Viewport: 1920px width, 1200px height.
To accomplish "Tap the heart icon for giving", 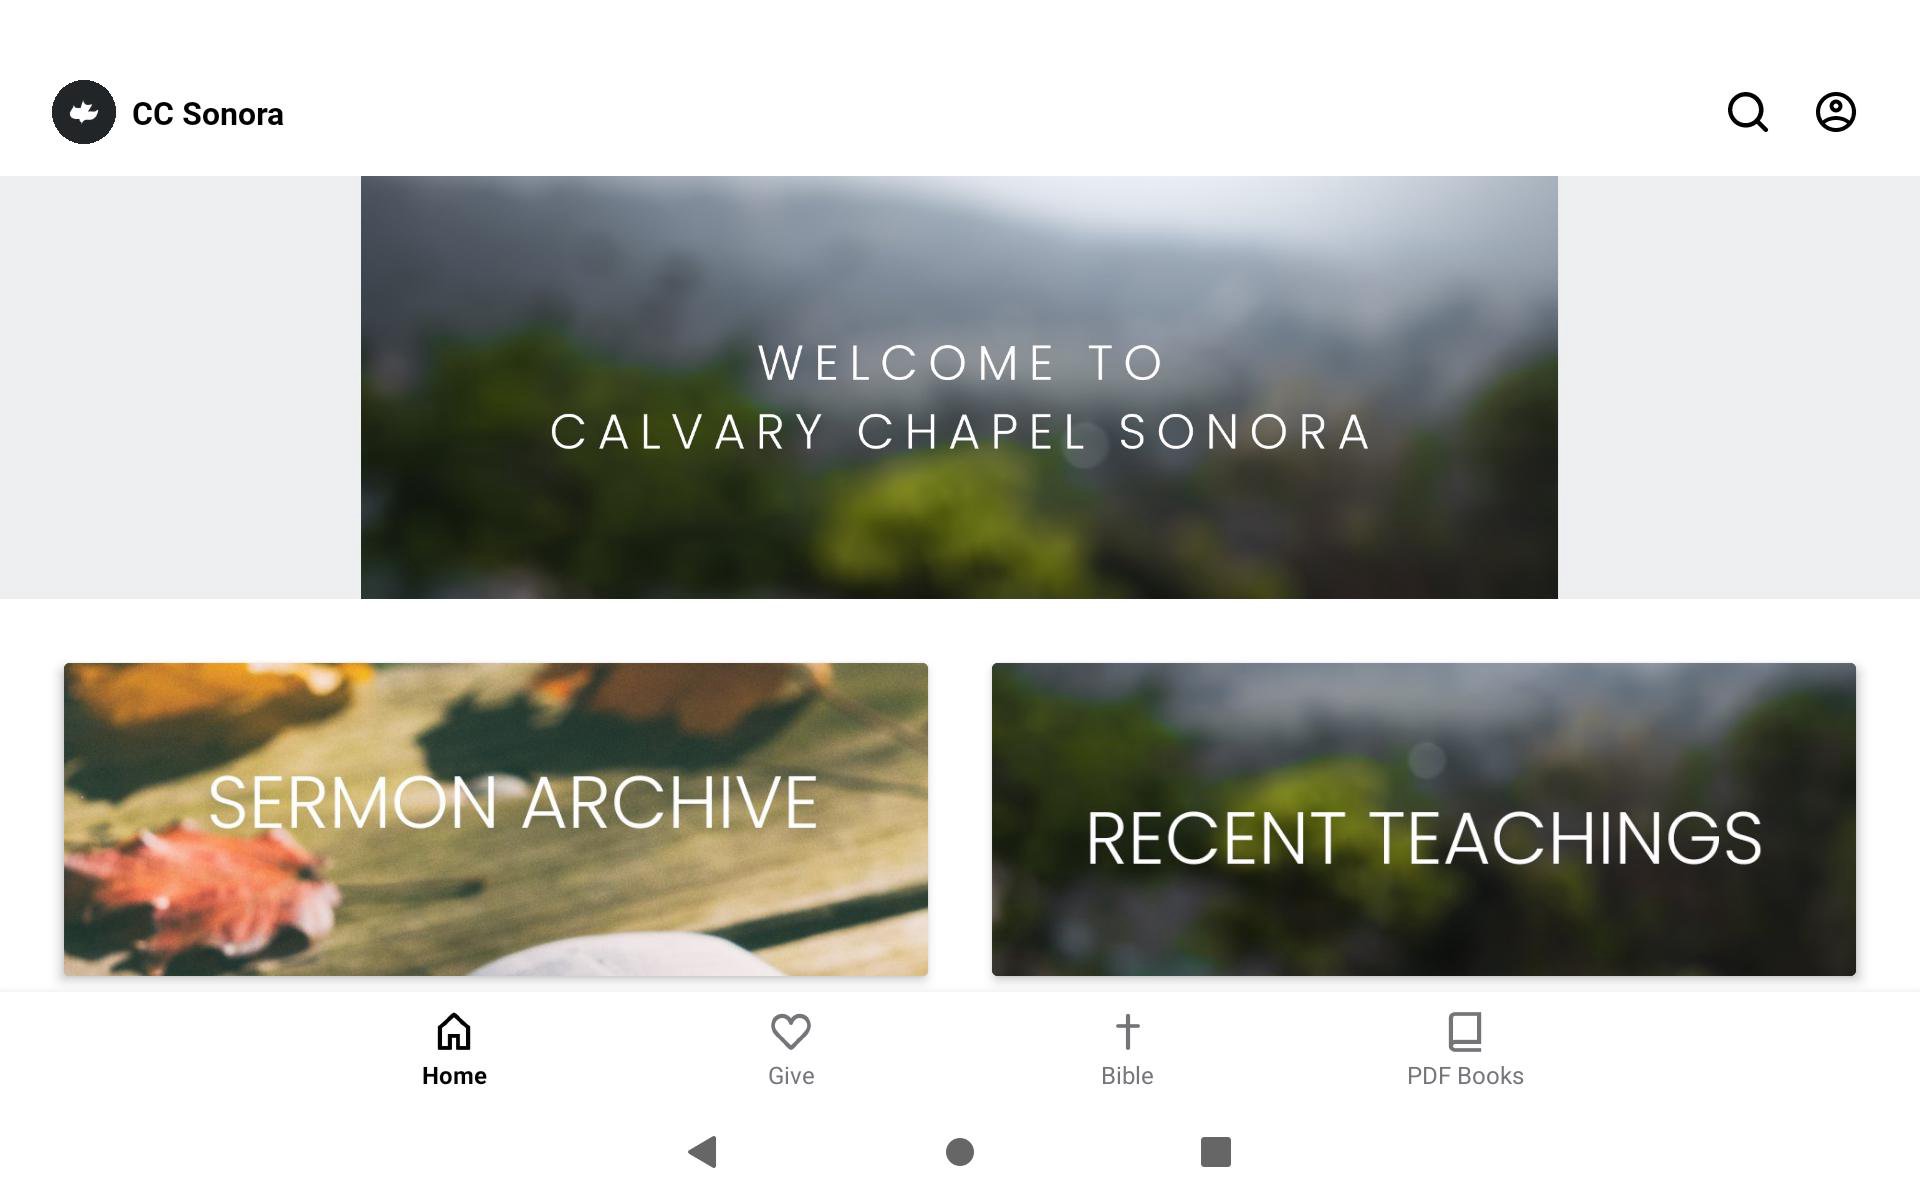I will coord(790,1031).
